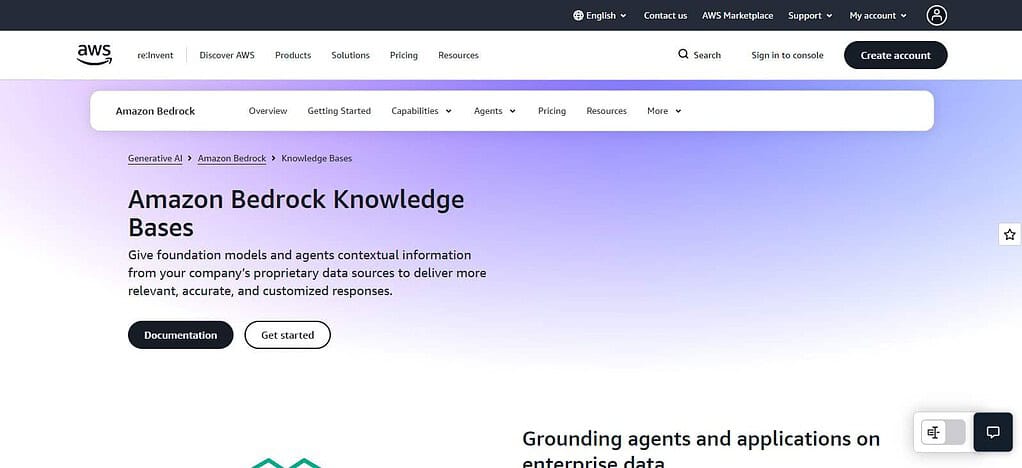Click the Amazon Bedrock Knowledge Bases heading
Viewport: 1022px width, 468px height.
pos(297,213)
